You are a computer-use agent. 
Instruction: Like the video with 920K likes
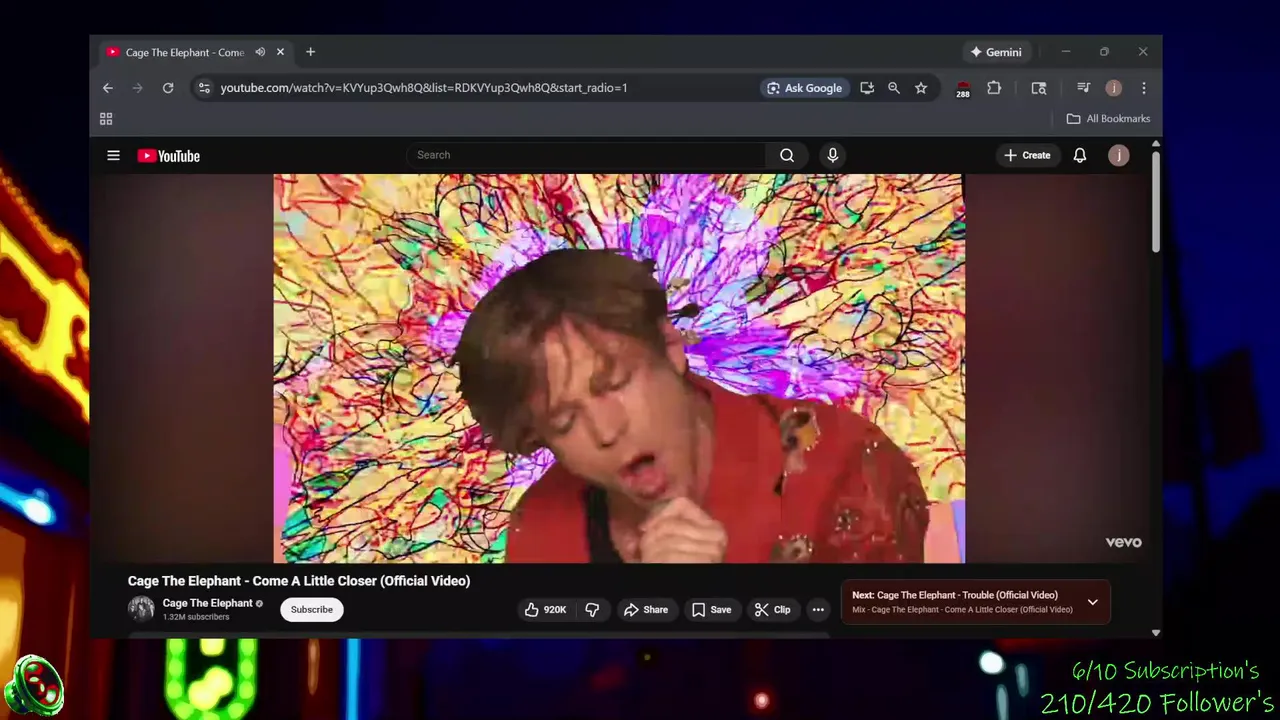click(x=546, y=609)
